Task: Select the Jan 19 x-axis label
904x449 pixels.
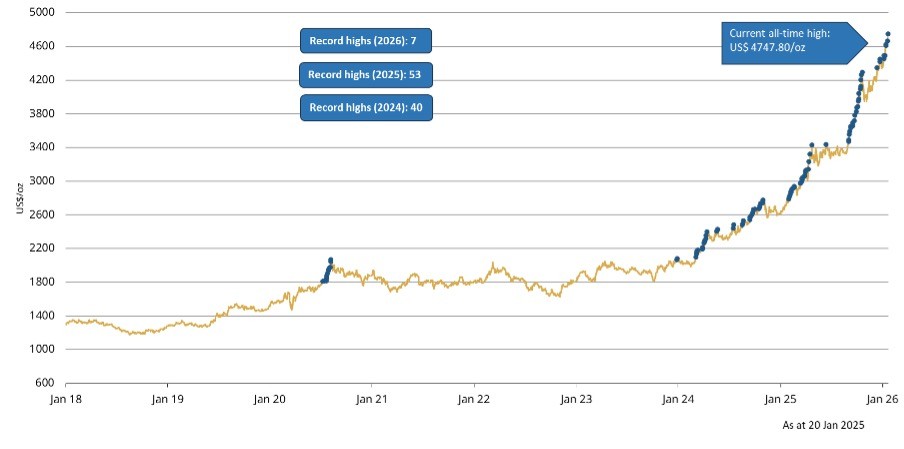Action: point(167,399)
